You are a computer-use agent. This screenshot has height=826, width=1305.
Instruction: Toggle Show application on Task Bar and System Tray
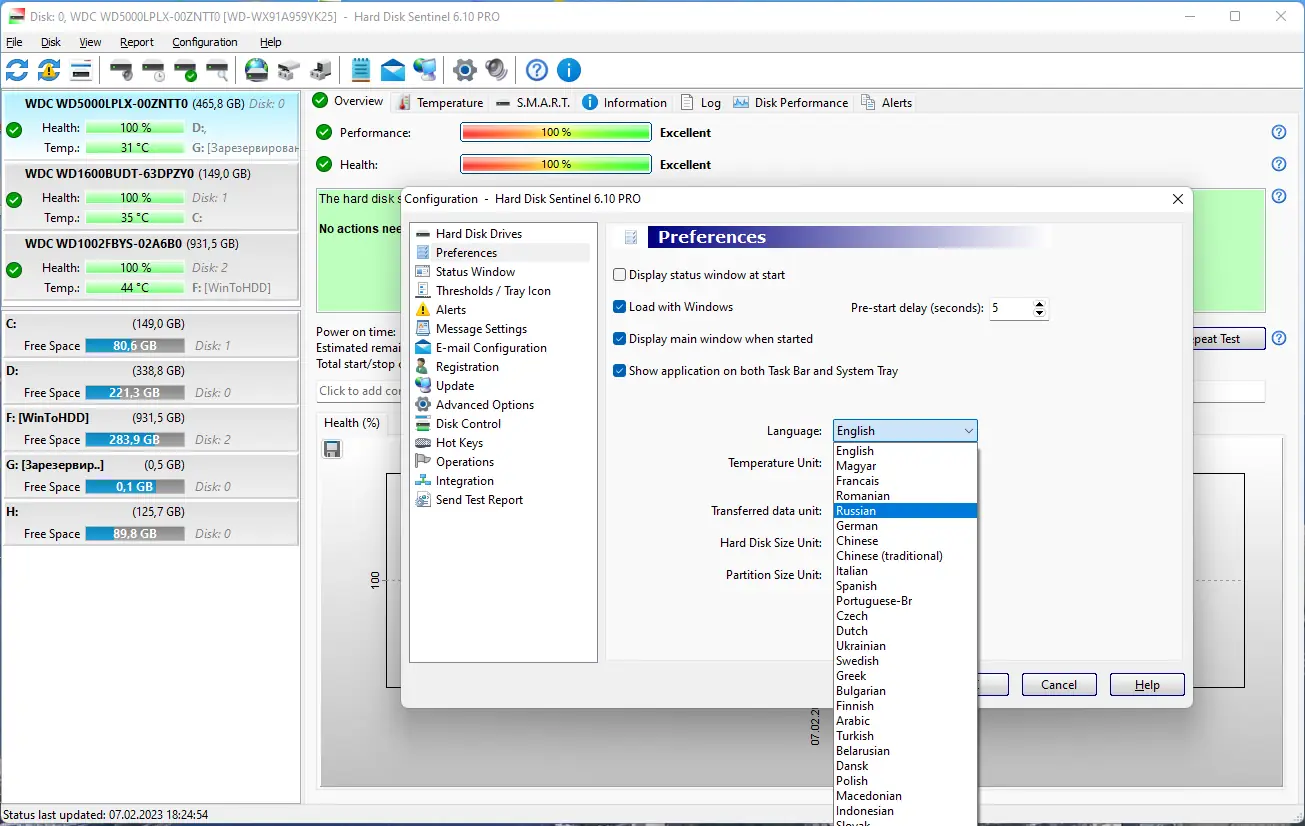click(620, 371)
